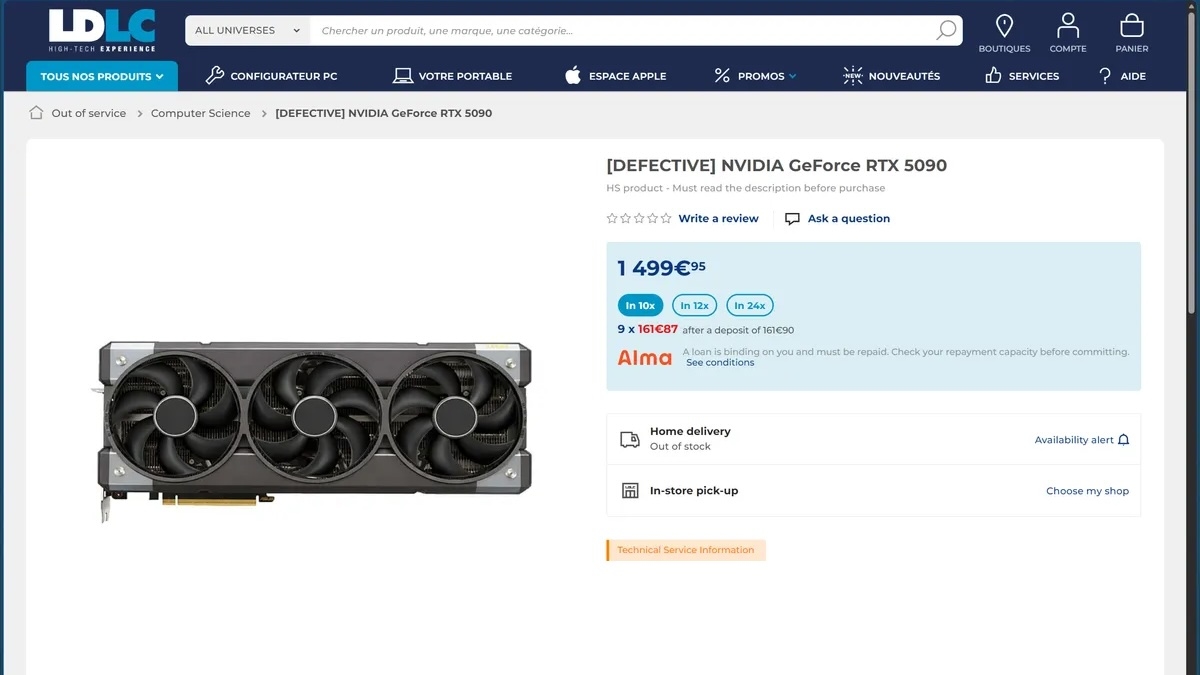
Task: Click the Aide question mark icon
Action: click(1105, 76)
